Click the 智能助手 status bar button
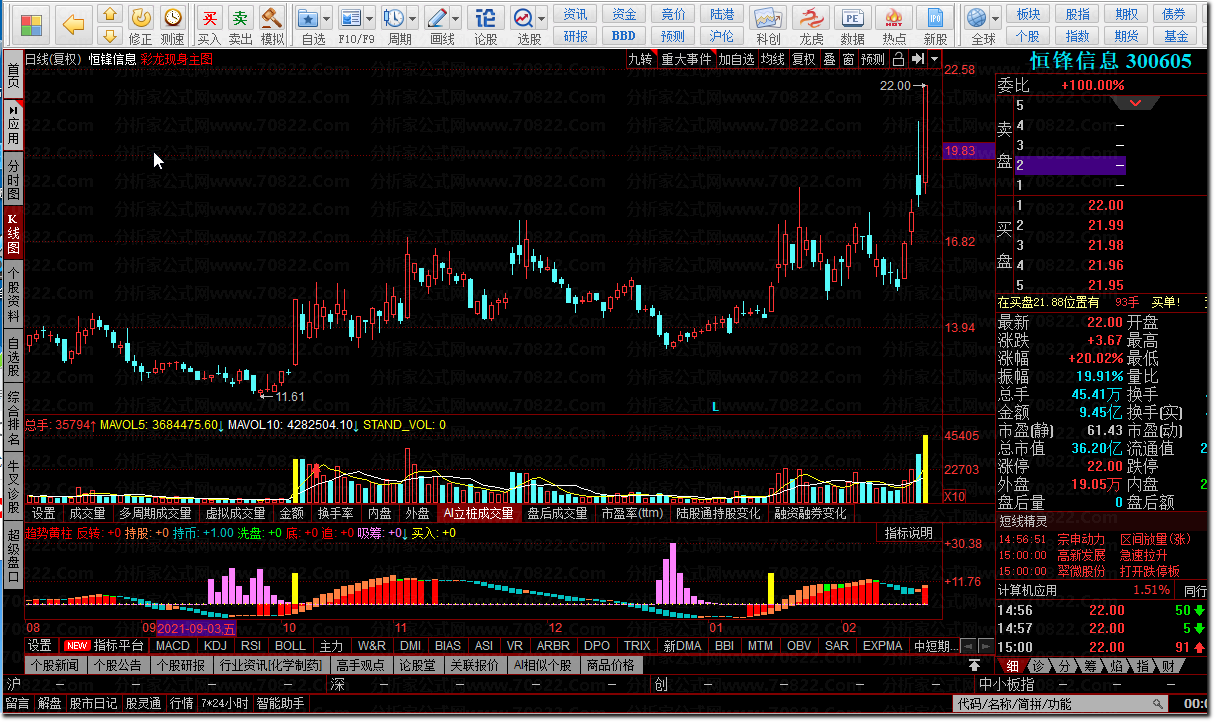Image resolution: width=1216 pixels, height=722 pixels. point(280,703)
